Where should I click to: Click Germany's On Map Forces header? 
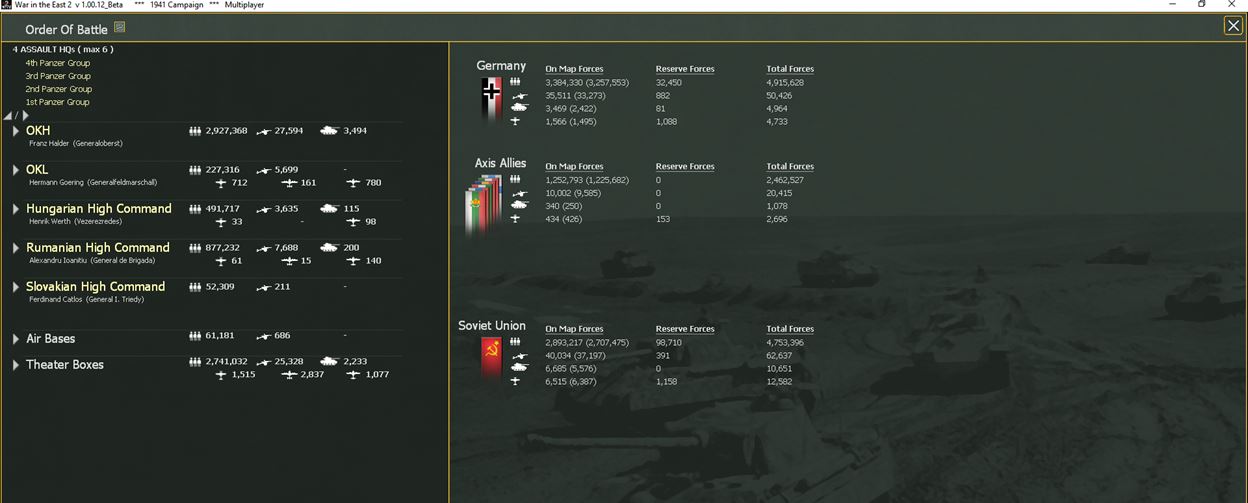tap(574, 69)
